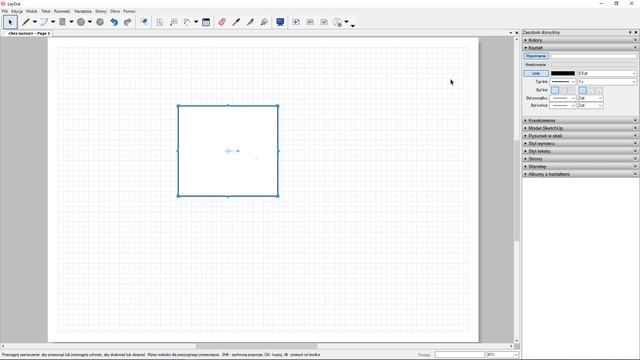Click the Pomiary measurements input field

[460, 355]
